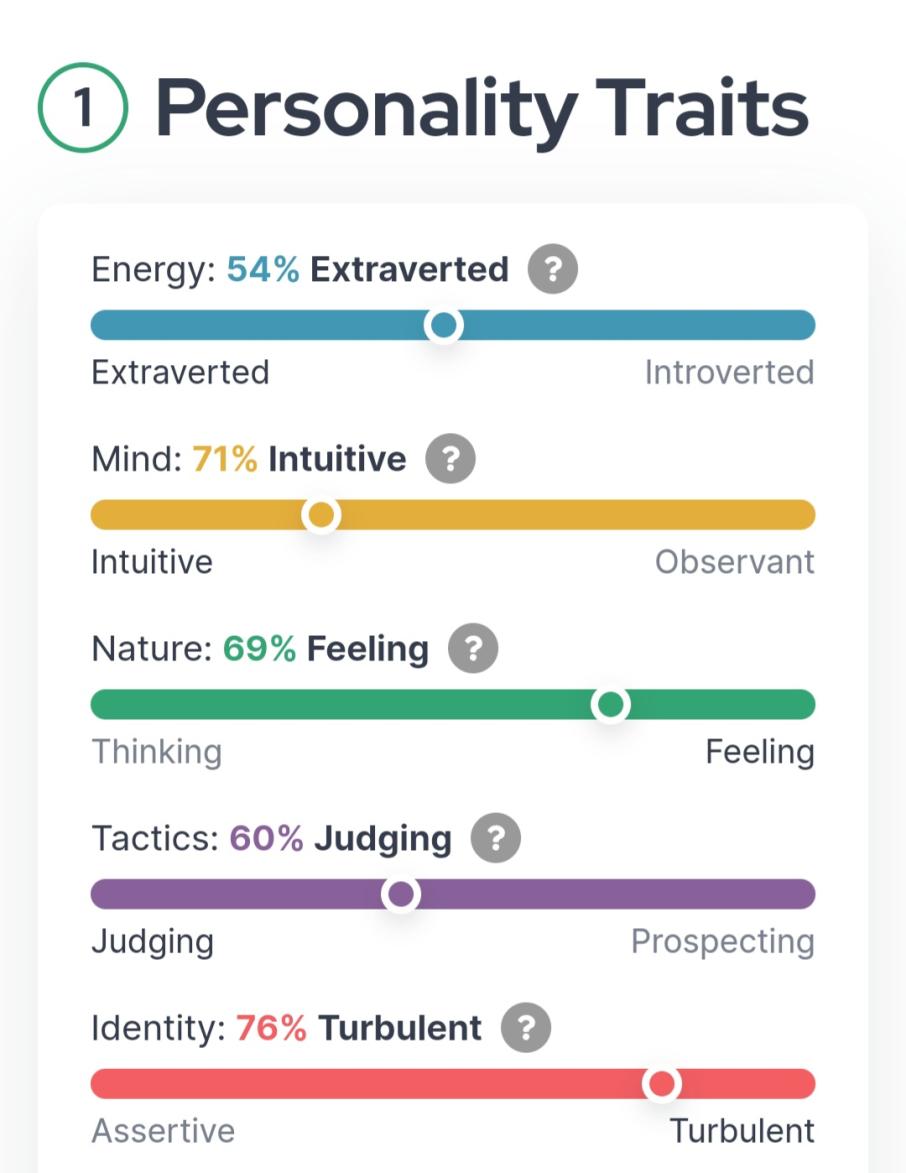Click the yellow Mind slider handle
The image size is (906, 1173).
point(321,515)
